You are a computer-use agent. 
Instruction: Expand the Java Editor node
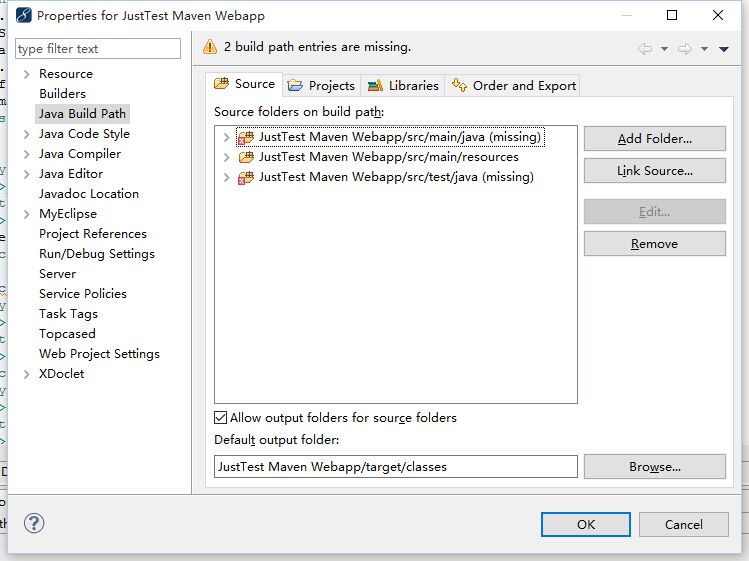pyautogui.click(x=27, y=174)
